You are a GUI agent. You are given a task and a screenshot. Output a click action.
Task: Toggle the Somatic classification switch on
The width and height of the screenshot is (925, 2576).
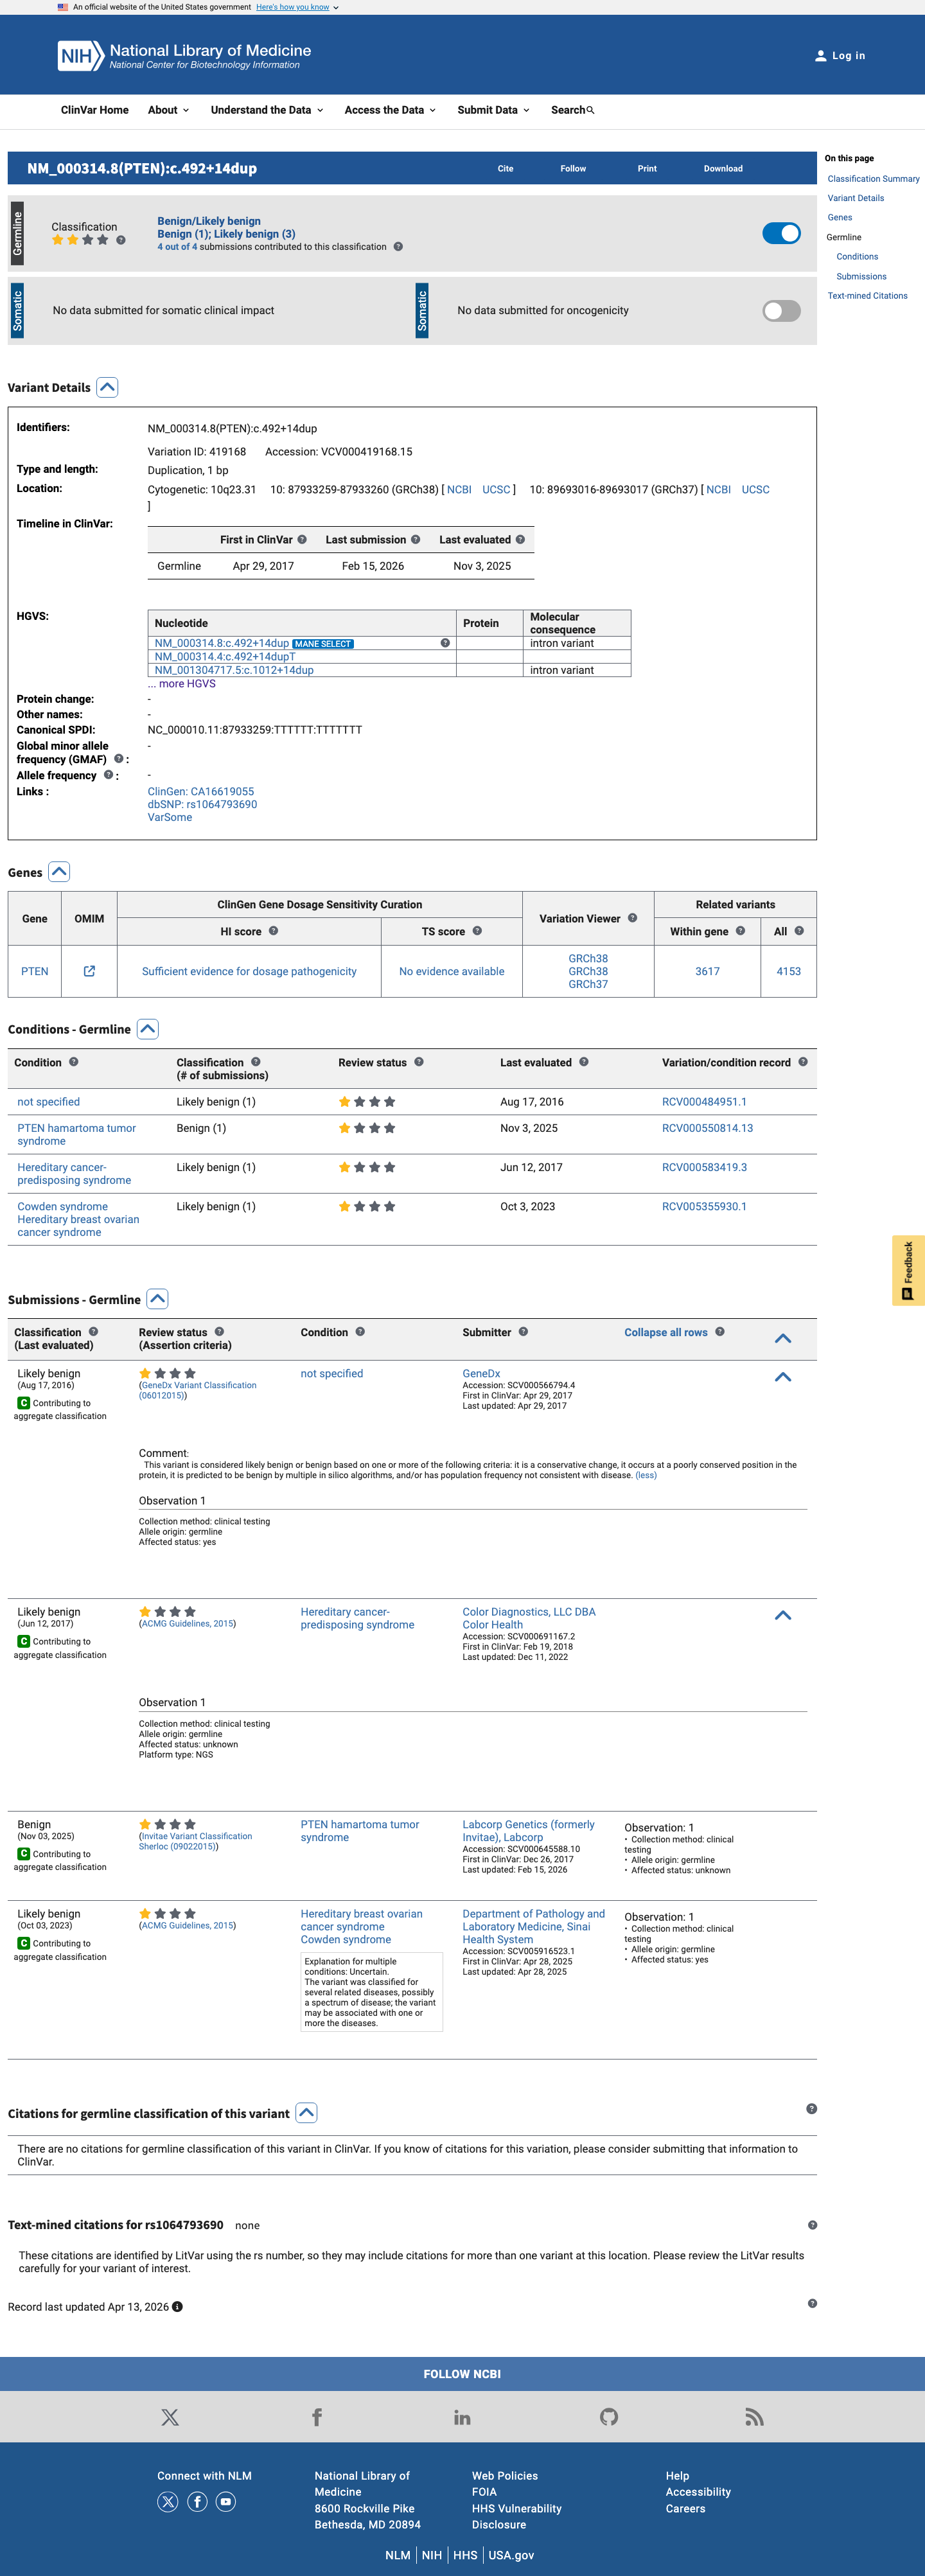click(781, 311)
